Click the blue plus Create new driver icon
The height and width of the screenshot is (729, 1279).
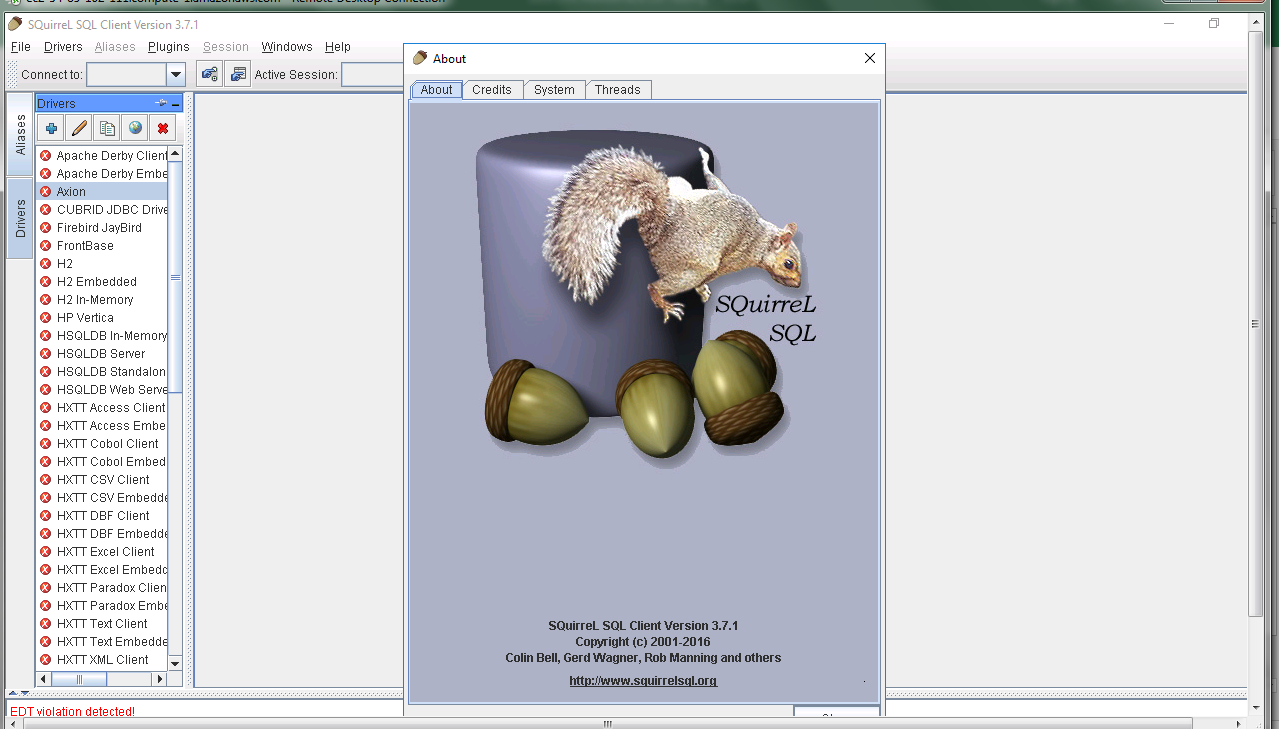pos(51,128)
